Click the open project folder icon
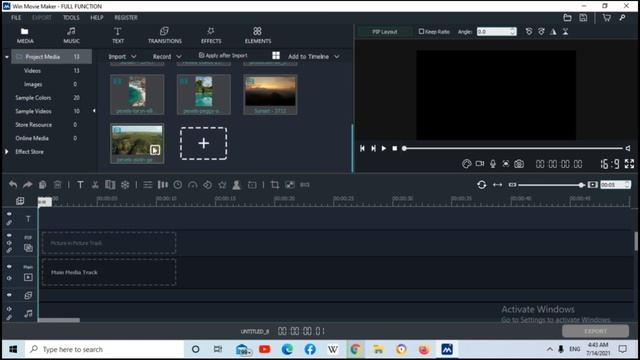 pos(567,18)
